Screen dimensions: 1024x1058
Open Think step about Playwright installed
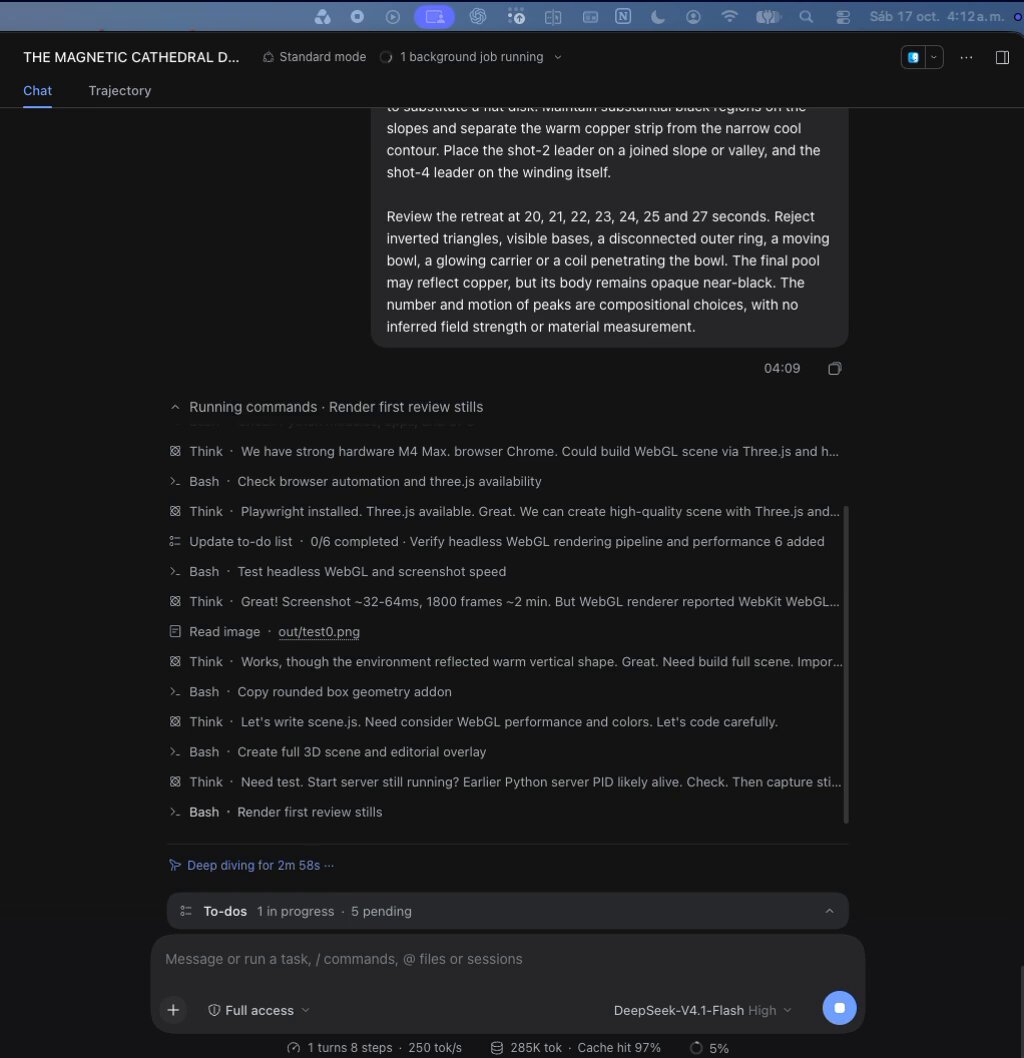(505, 511)
